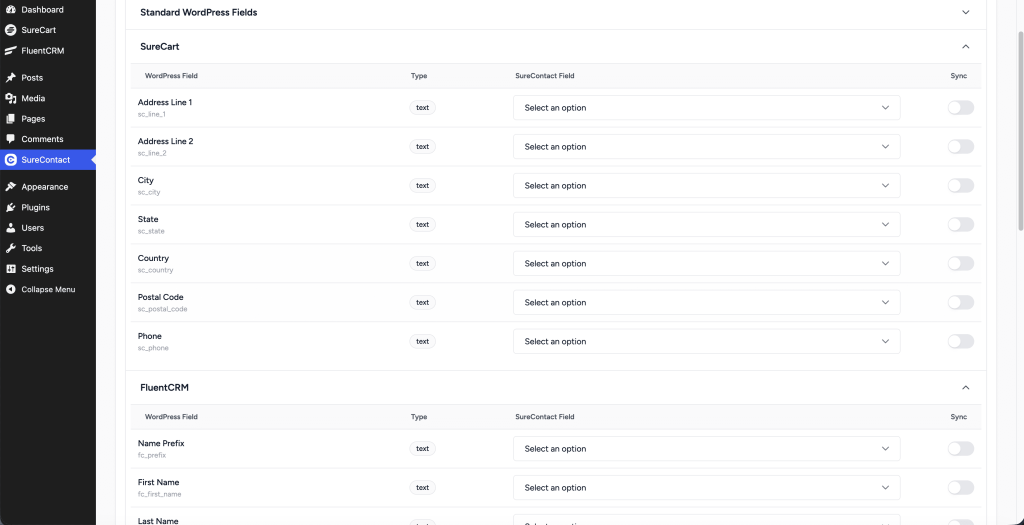Open the Settings menu item
Viewport: 1024px width, 525px height.
click(37, 269)
